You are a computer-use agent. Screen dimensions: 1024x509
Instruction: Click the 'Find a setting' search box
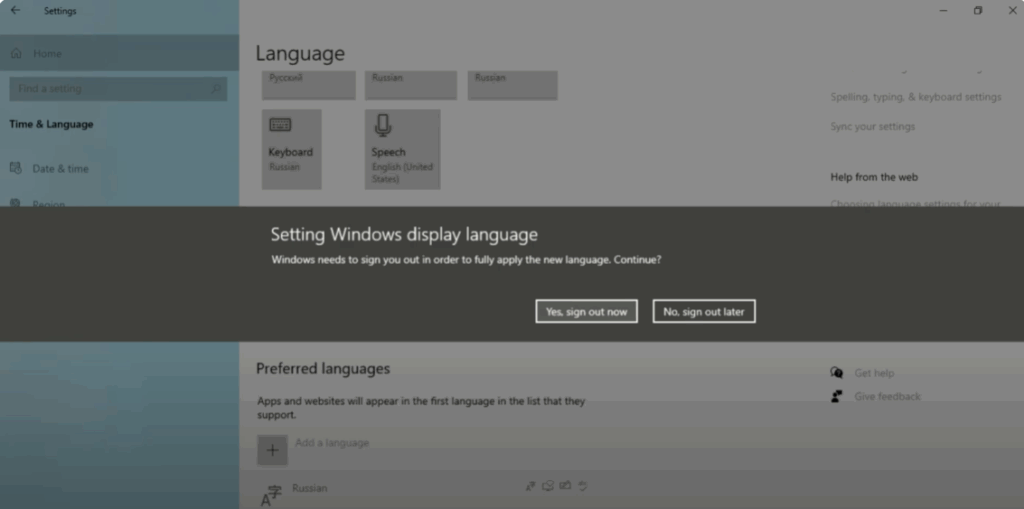click(x=118, y=89)
